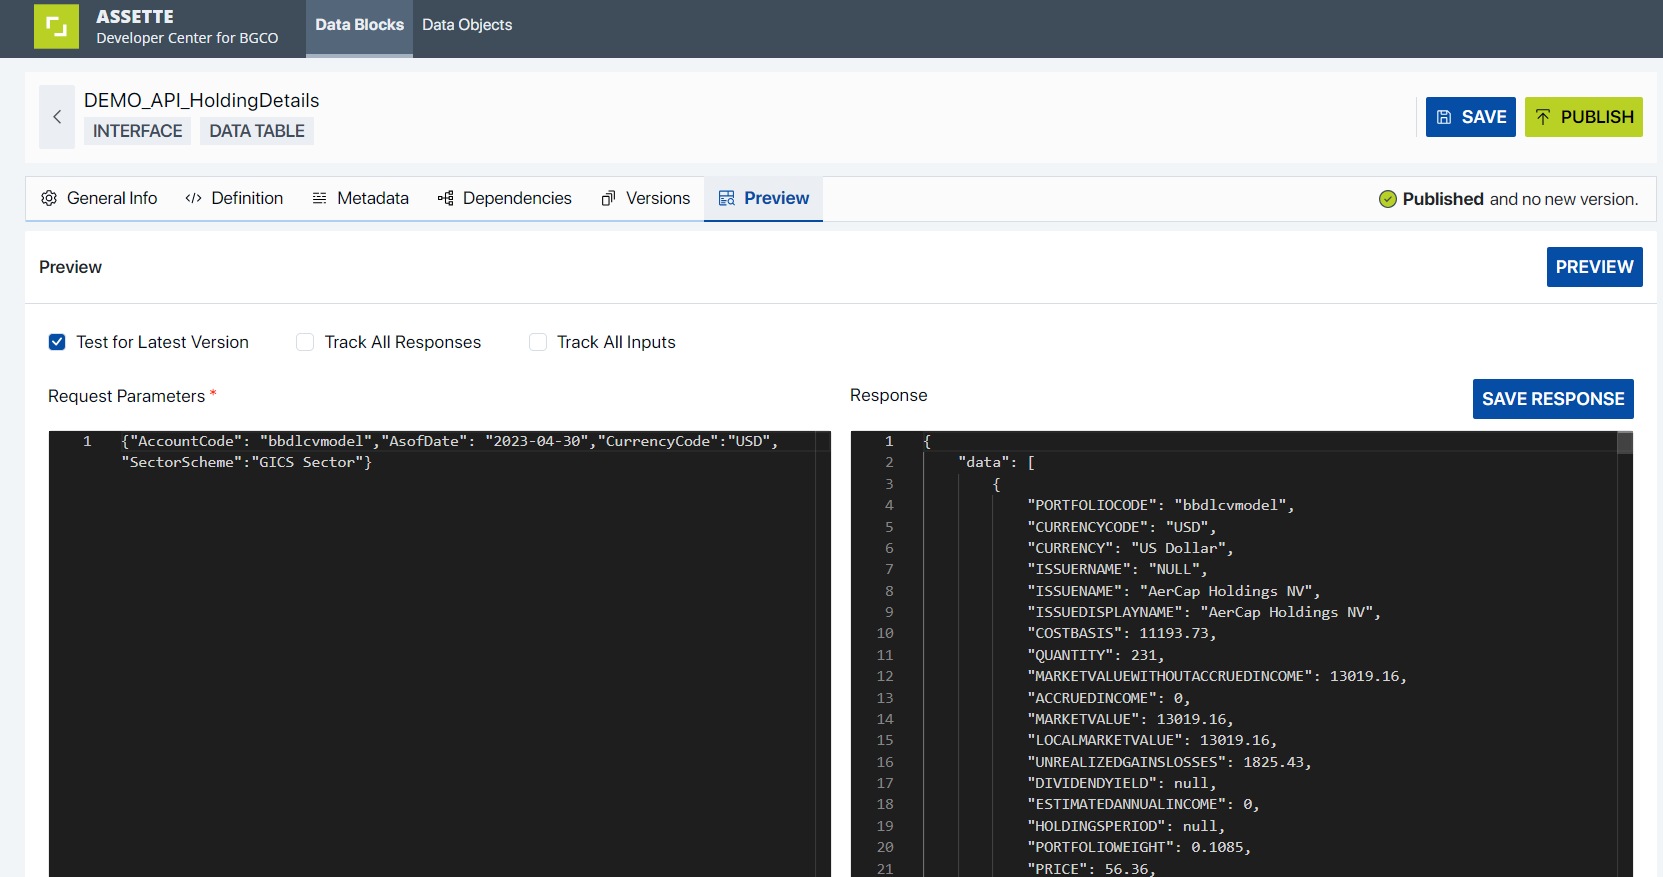Click the "UNREALIZEDGAINSLOSSES": 1825.43 line
The image size is (1663, 877).
coord(1169,762)
